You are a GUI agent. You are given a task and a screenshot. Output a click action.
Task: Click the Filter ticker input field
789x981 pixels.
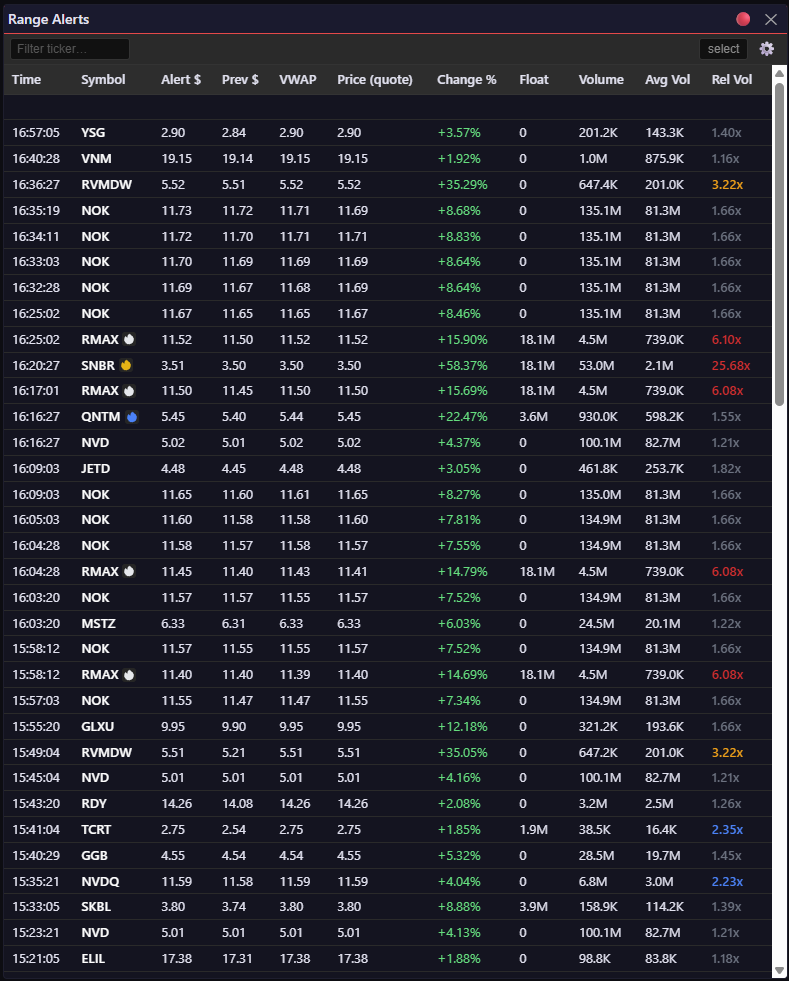pos(70,49)
